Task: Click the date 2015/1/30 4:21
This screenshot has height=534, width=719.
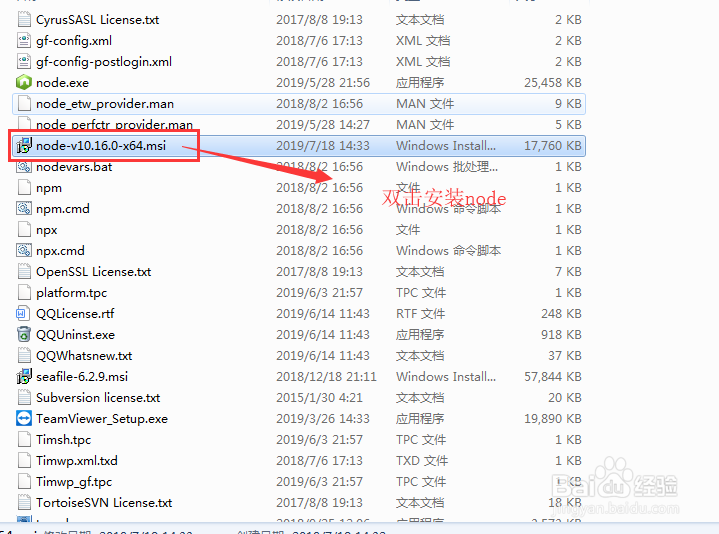Action: click(319, 398)
